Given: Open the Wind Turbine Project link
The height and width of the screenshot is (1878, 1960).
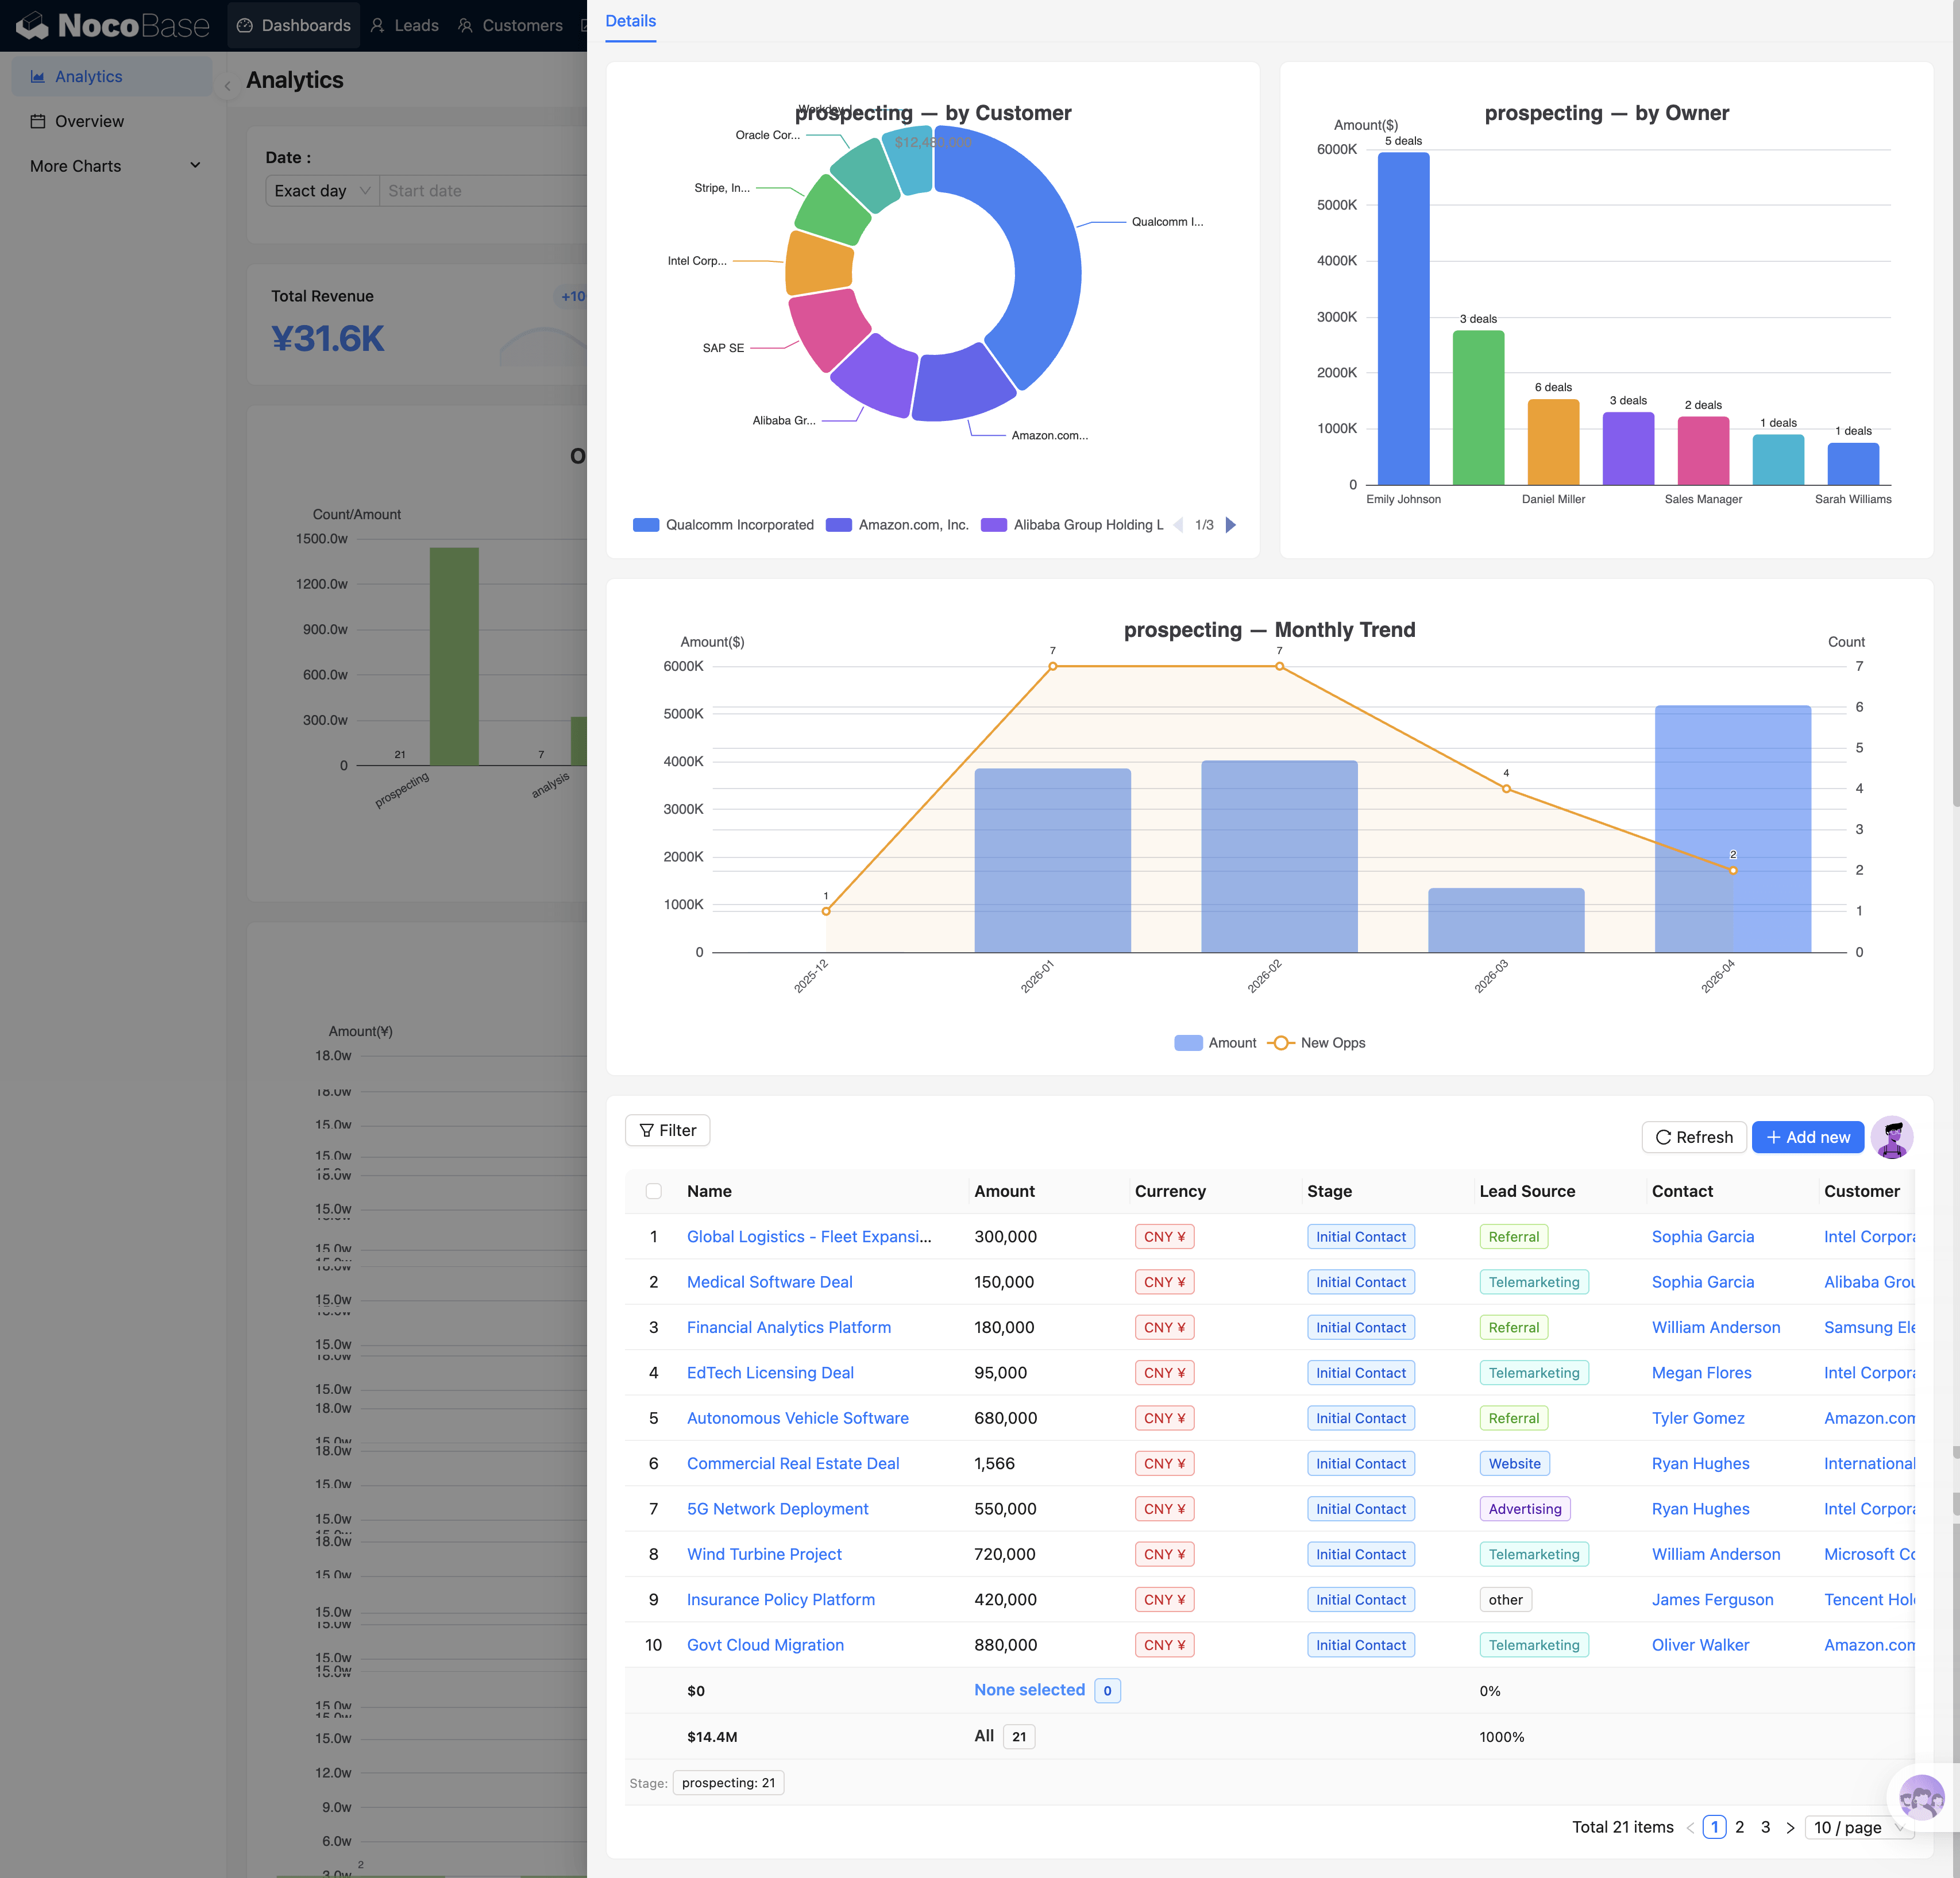Looking at the screenshot, I should 764,1554.
